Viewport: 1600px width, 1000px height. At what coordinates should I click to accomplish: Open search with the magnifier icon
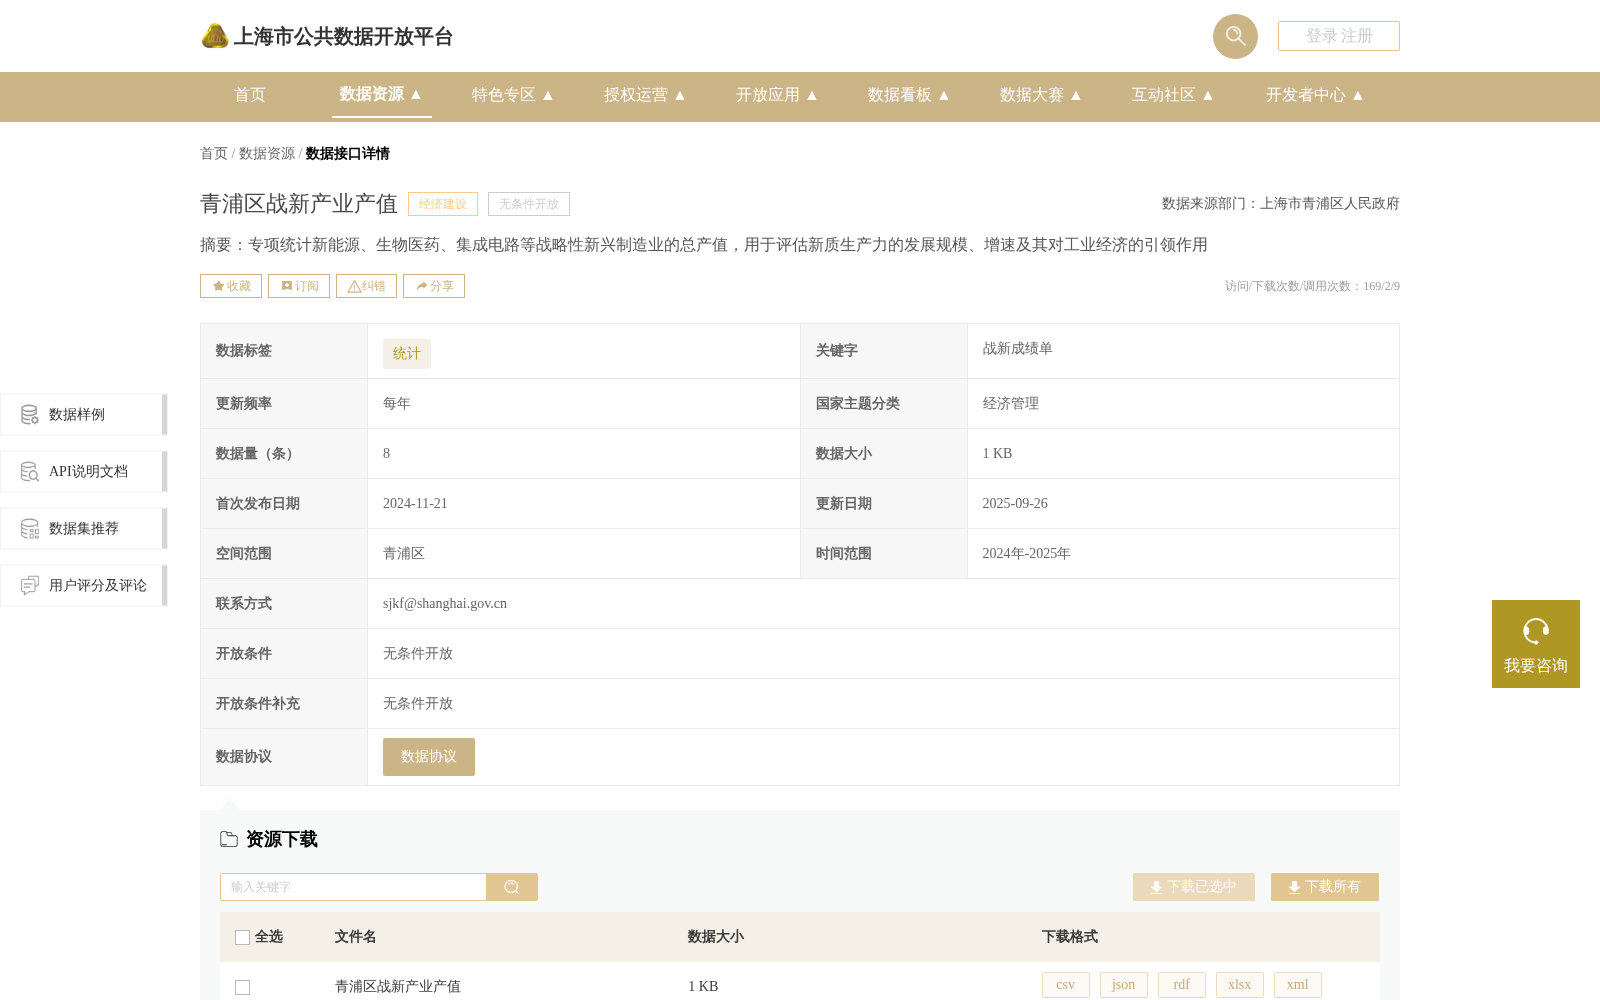click(1235, 36)
